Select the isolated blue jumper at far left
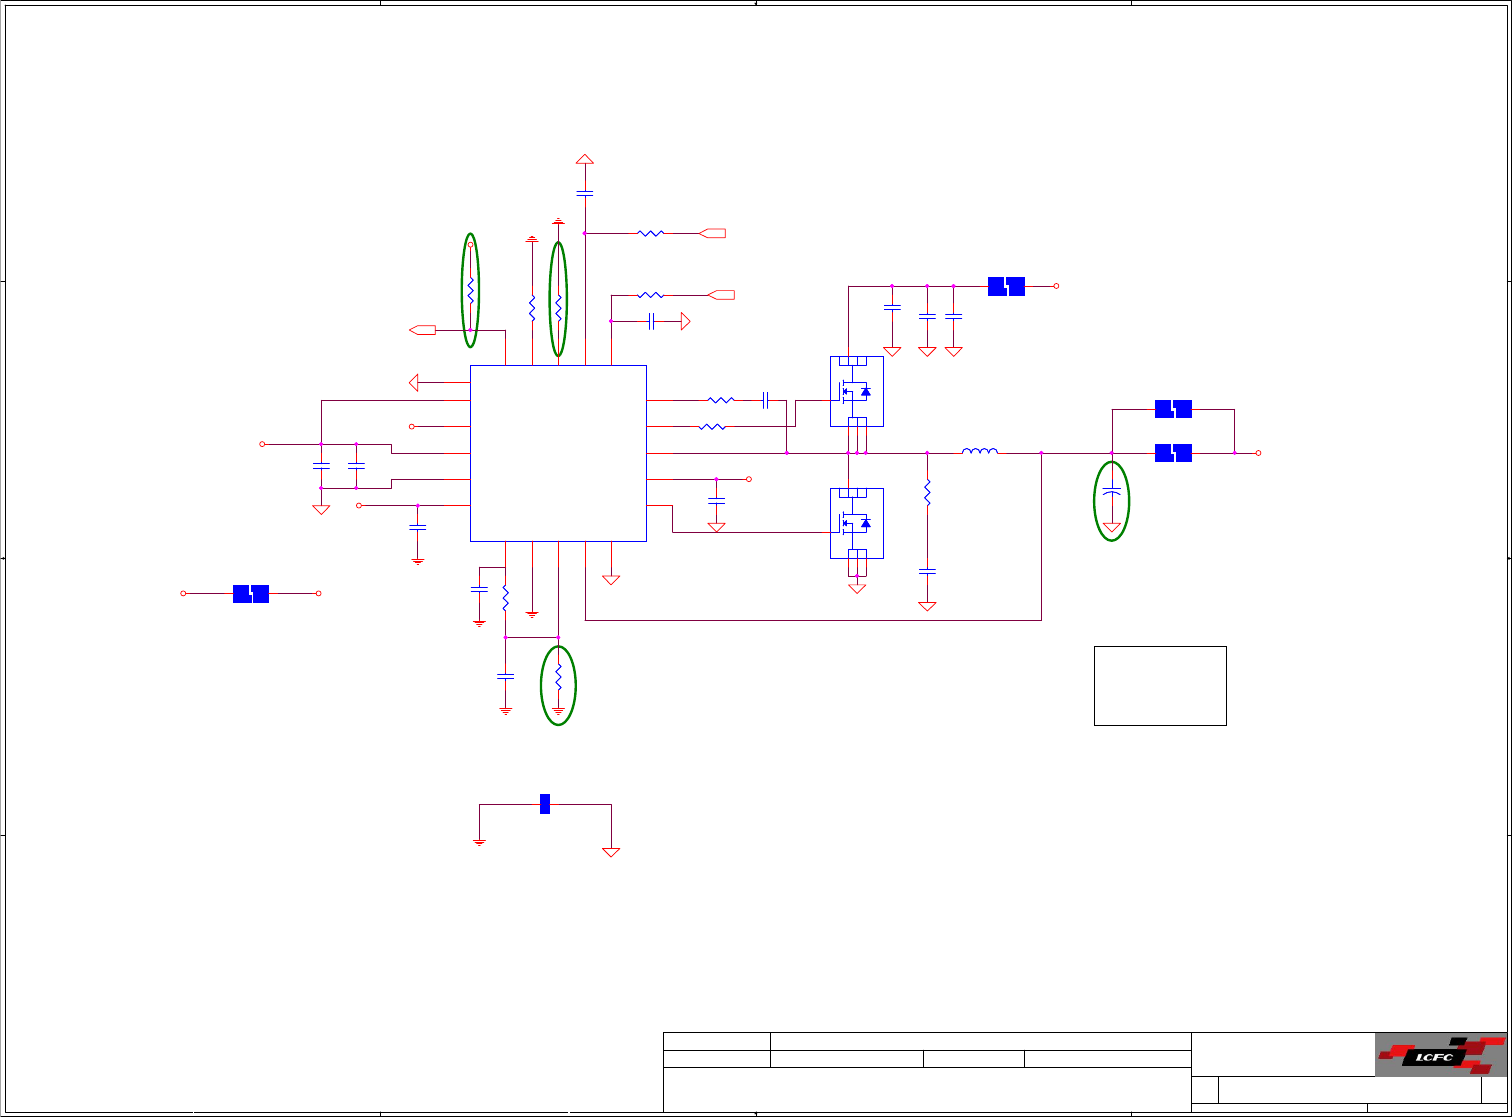The height and width of the screenshot is (1117, 1512). pos(251,593)
